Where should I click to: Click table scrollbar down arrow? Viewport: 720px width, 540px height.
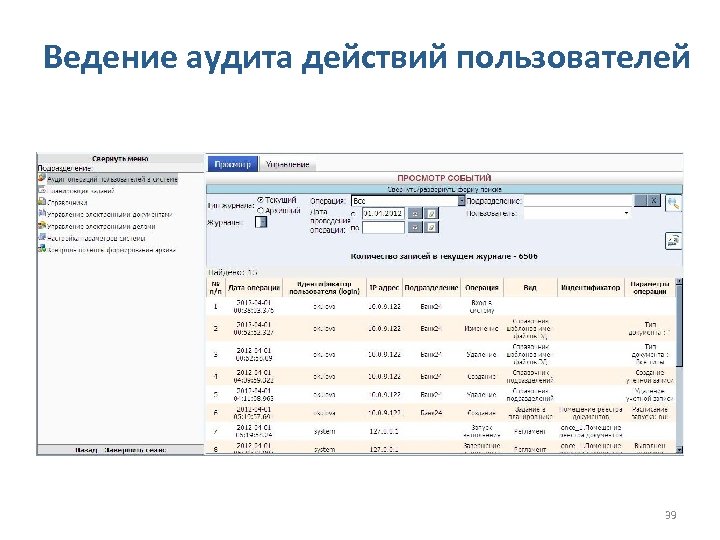click(680, 450)
